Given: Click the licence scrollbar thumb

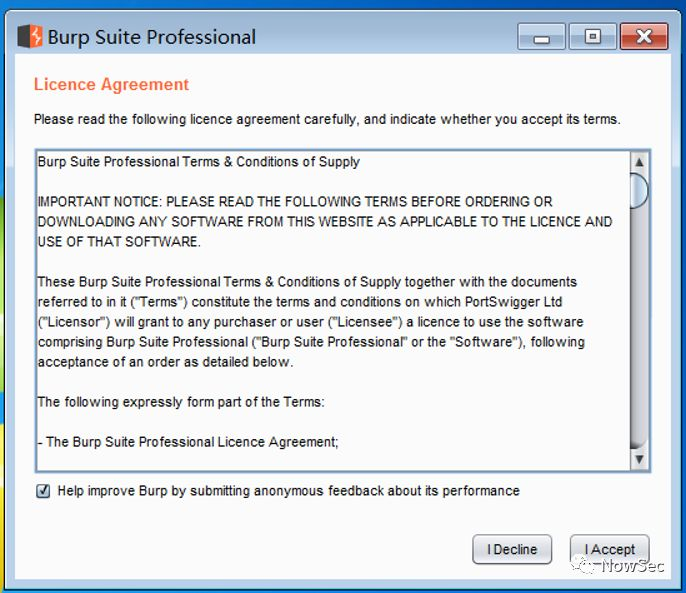Looking at the screenshot, I should (x=639, y=190).
